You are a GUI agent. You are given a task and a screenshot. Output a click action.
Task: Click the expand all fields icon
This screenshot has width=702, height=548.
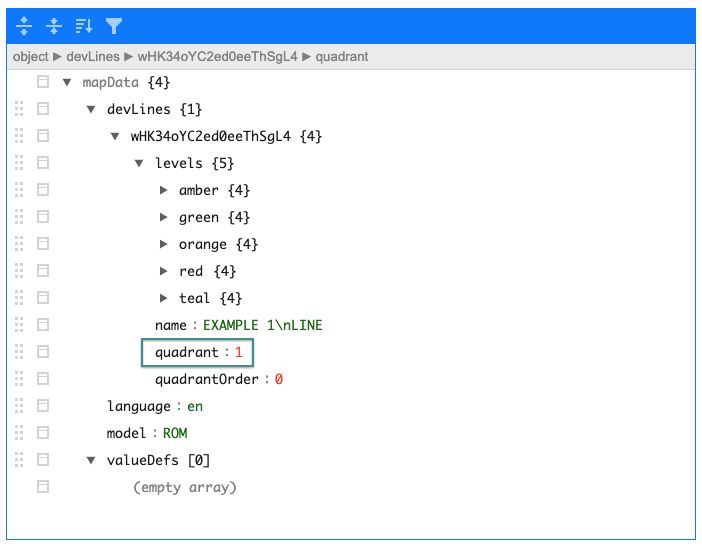pyautogui.click(x=24, y=26)
